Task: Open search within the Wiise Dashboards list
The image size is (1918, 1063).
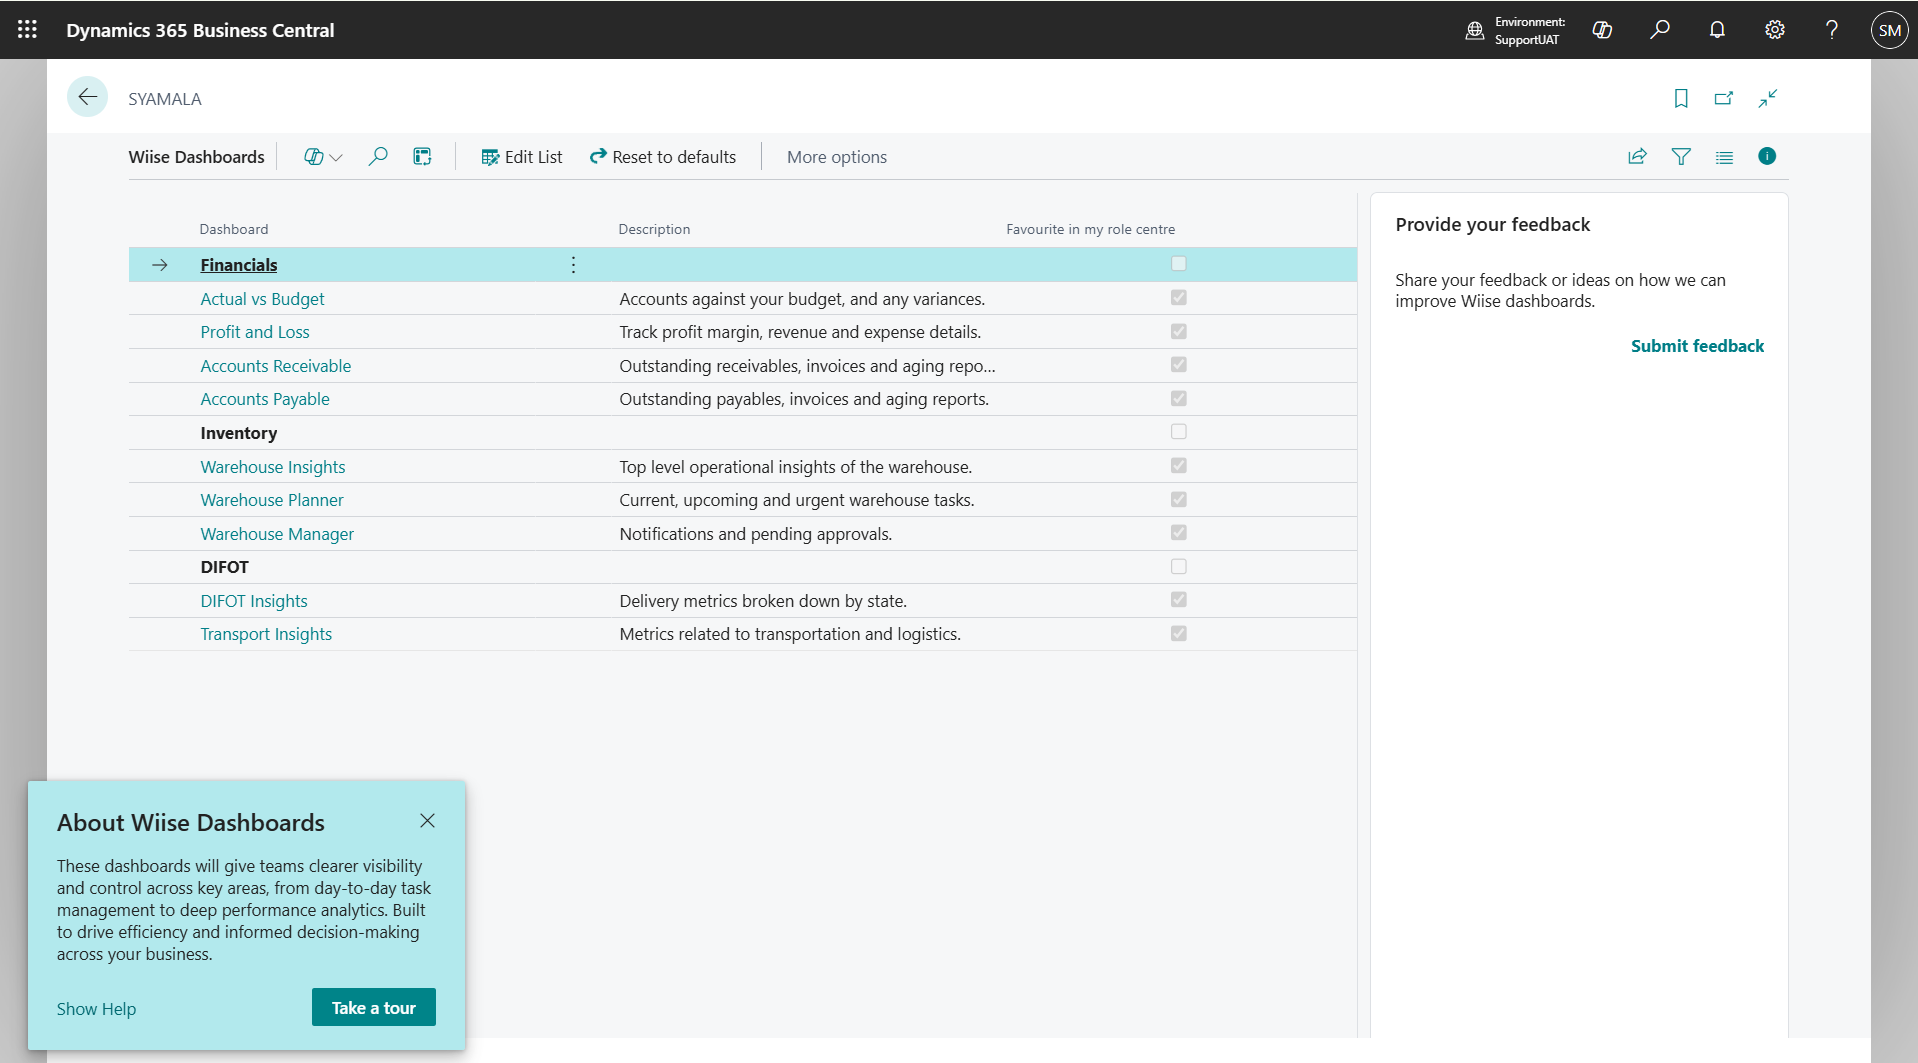Action: click(x=378, y=156)
